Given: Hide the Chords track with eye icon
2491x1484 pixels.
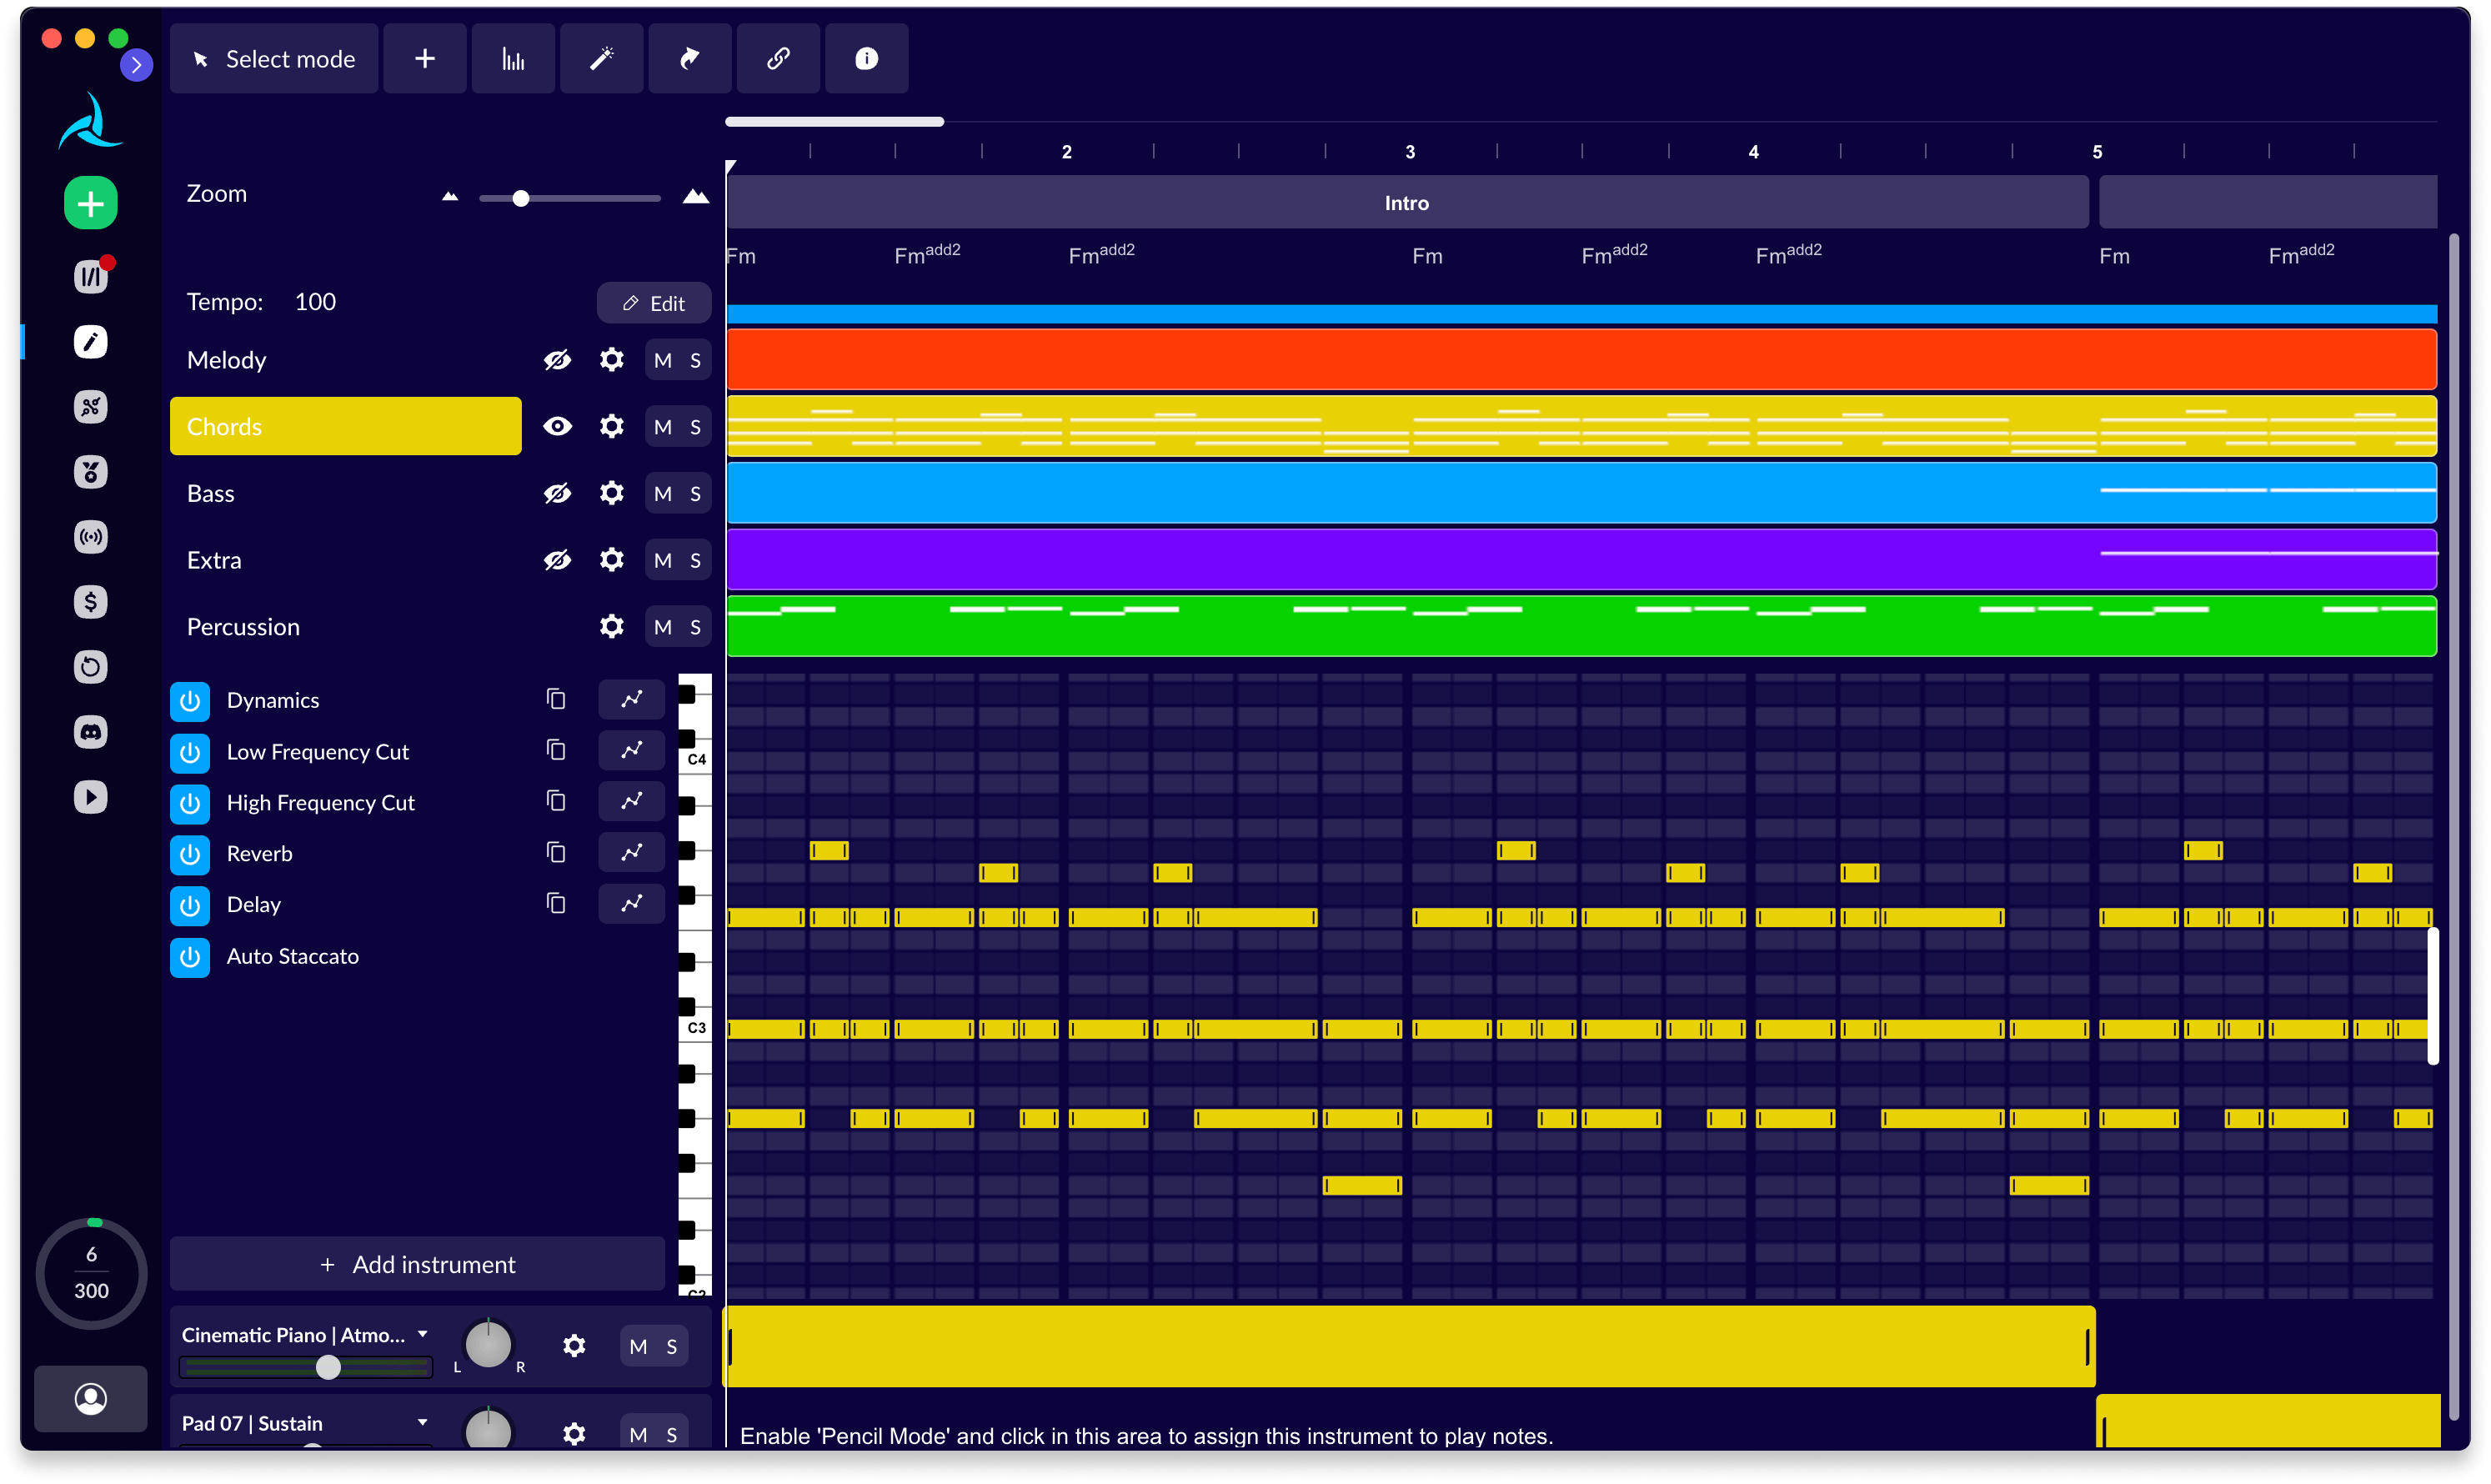Looking at the screenshot, I should 557,427.
